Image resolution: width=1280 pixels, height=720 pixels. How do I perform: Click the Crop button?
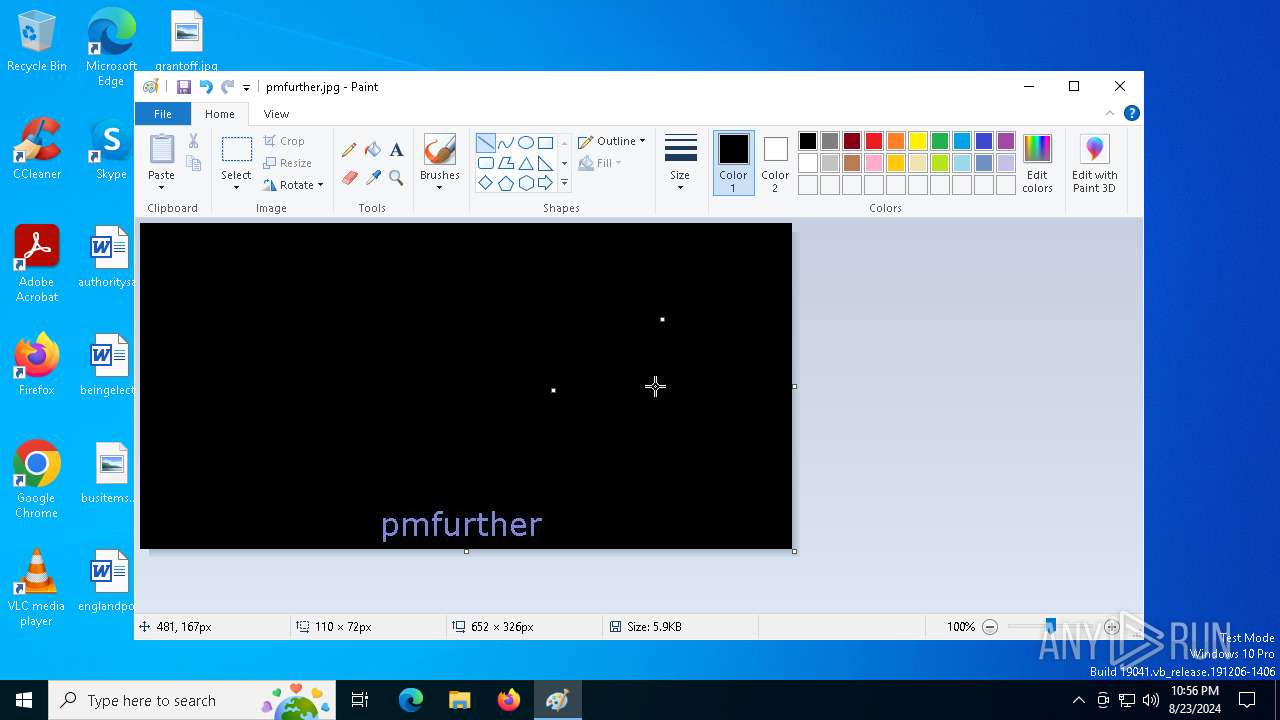coord(284,141)
